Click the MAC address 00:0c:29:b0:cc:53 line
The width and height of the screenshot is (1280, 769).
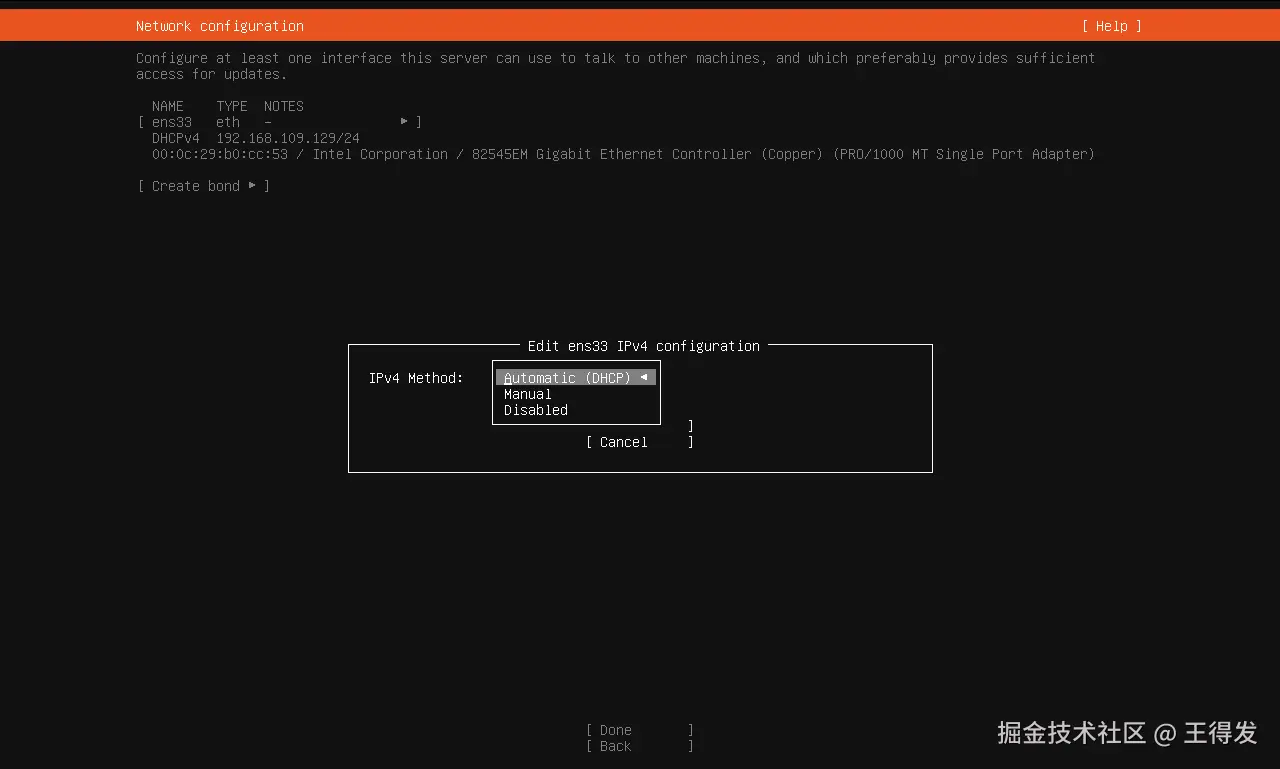click(x=623, y=154)
